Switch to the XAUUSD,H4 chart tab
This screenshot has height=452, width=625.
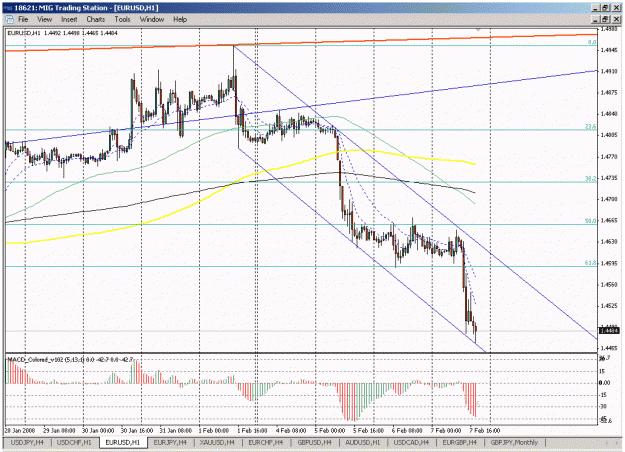pyautogui.click(x=217, y=442)
